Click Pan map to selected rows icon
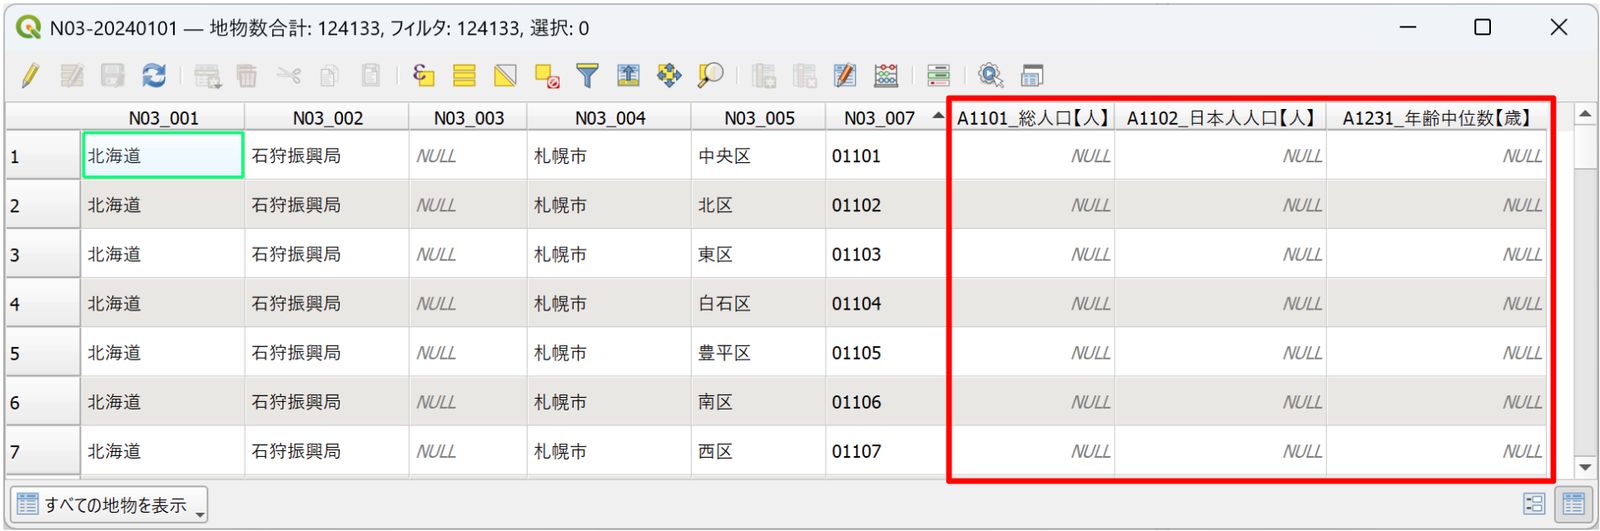Viewport: 1600px width, 531px height. pyautogui.click(x=669, y=75)
